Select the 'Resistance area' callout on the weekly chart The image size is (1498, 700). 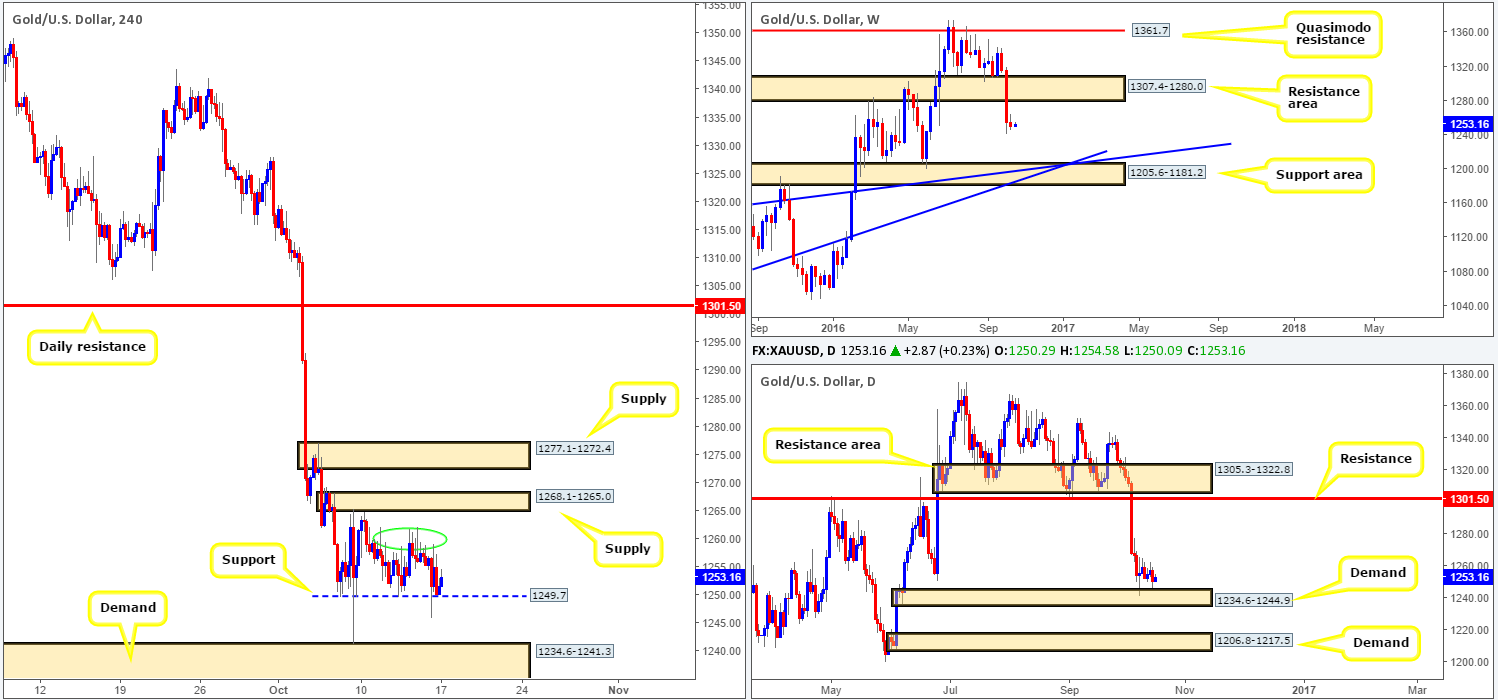coord(1323,98)
